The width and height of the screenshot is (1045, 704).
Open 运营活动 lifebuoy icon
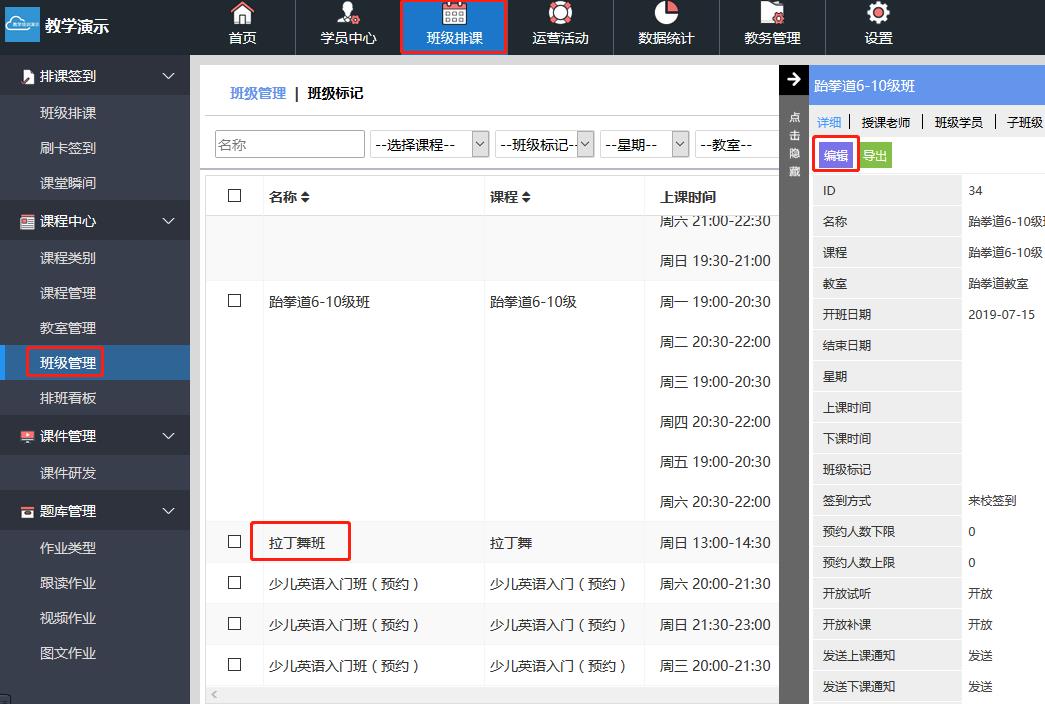click(x=560, y=14)
